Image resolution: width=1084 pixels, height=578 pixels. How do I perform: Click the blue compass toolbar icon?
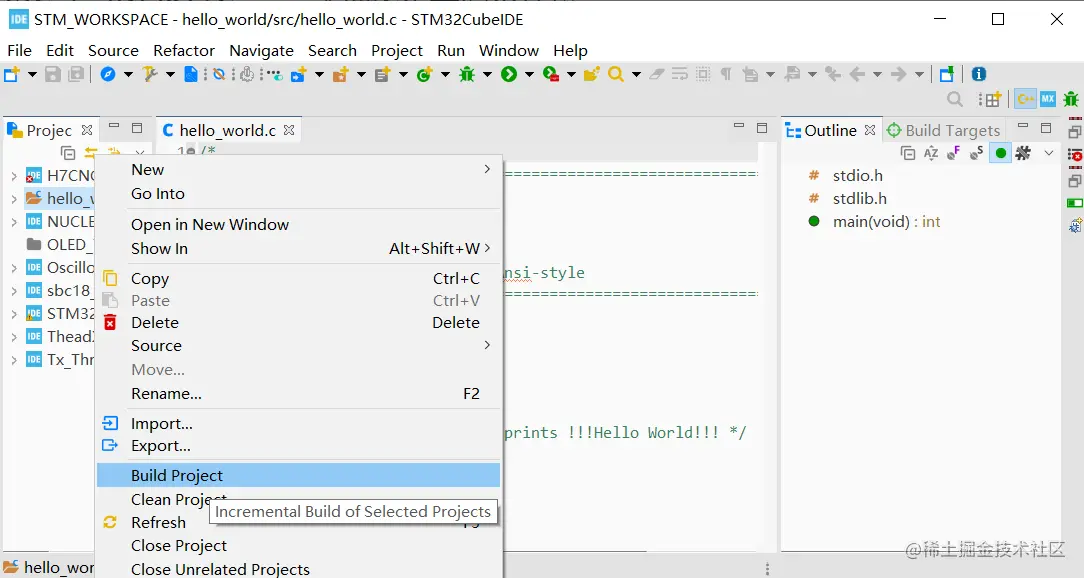tap(108, 74)
